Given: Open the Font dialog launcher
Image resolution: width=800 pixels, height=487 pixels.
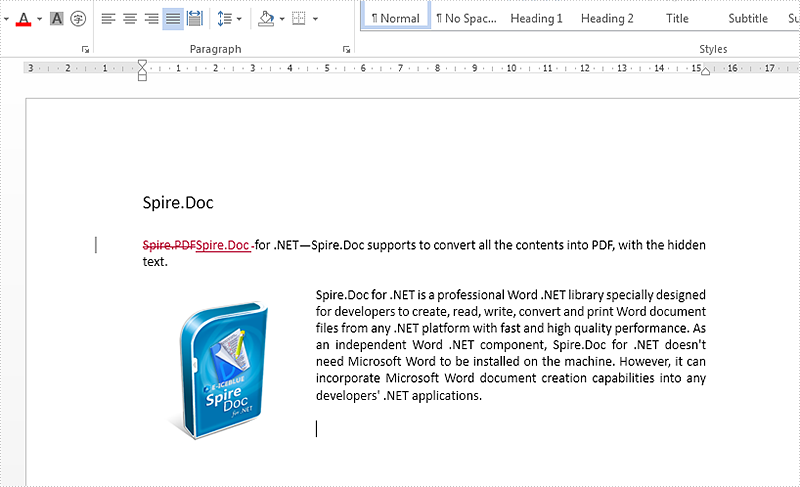Looking at the screenshot, I should coord(85,49).
